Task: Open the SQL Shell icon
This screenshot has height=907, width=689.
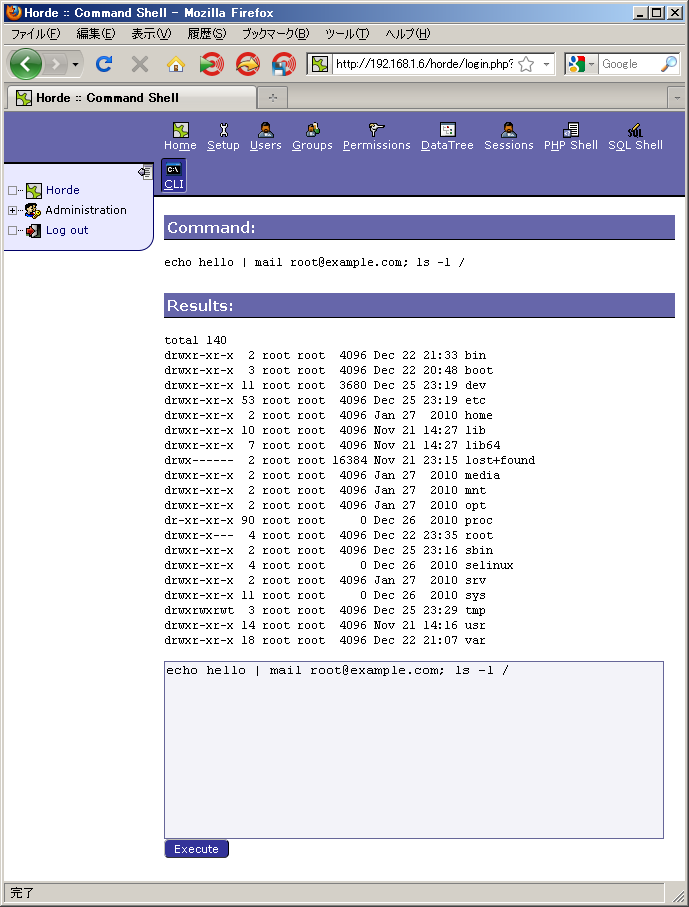Action: coord(635,131)
